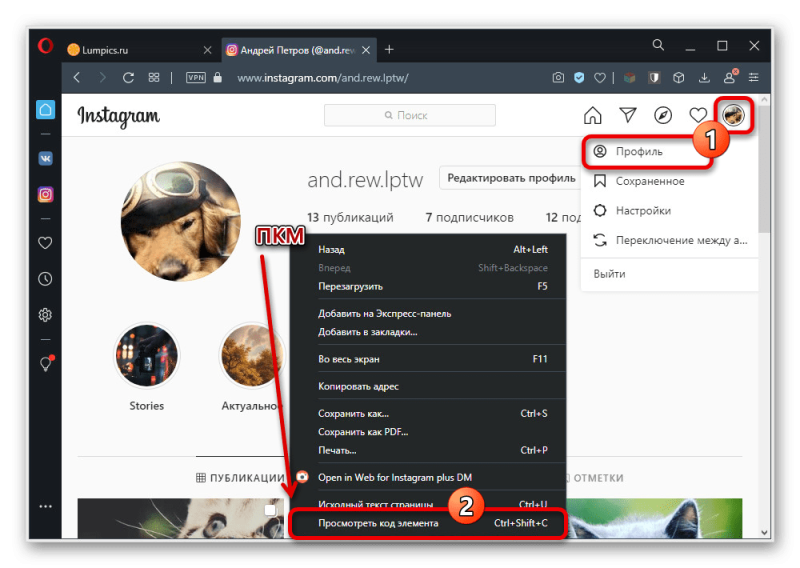800x568 pixels.
Task: Open the ad blocker shield icon
Action: click(579, 78)
